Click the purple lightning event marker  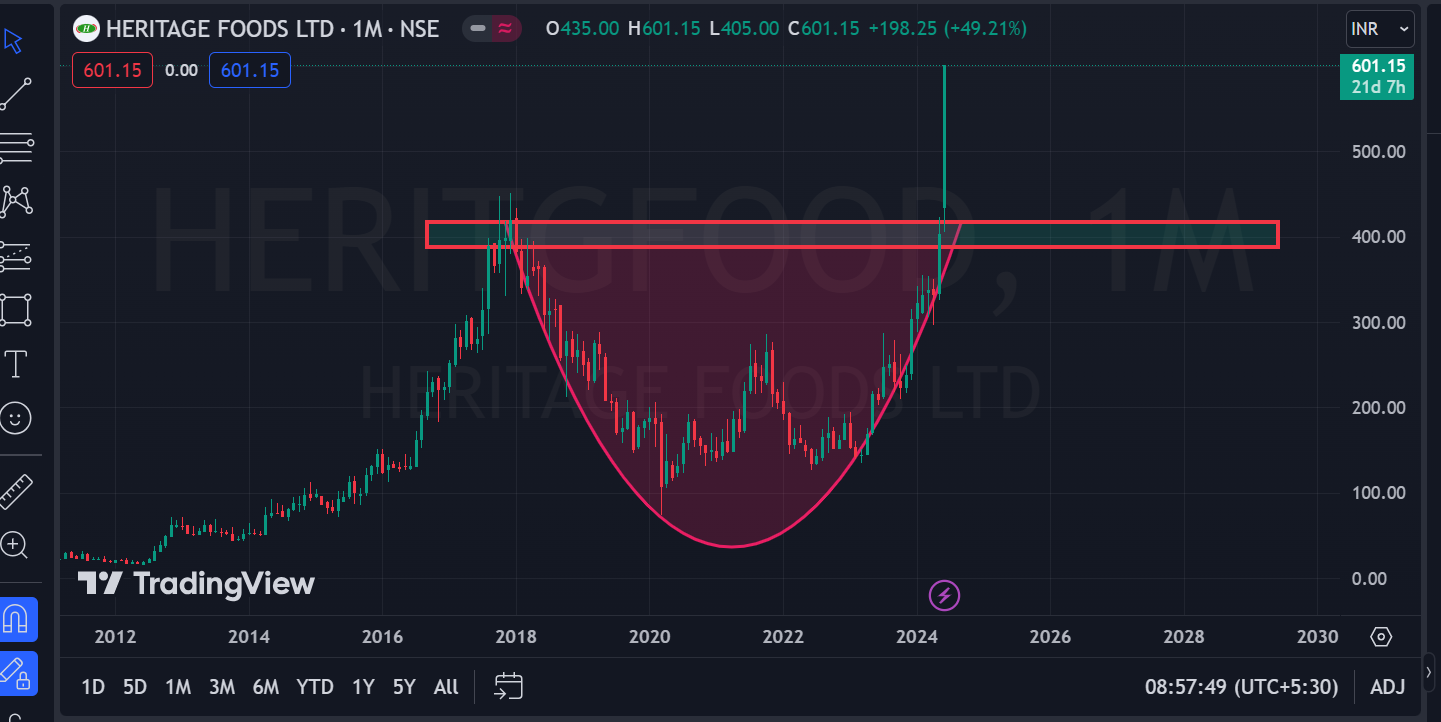945,596
